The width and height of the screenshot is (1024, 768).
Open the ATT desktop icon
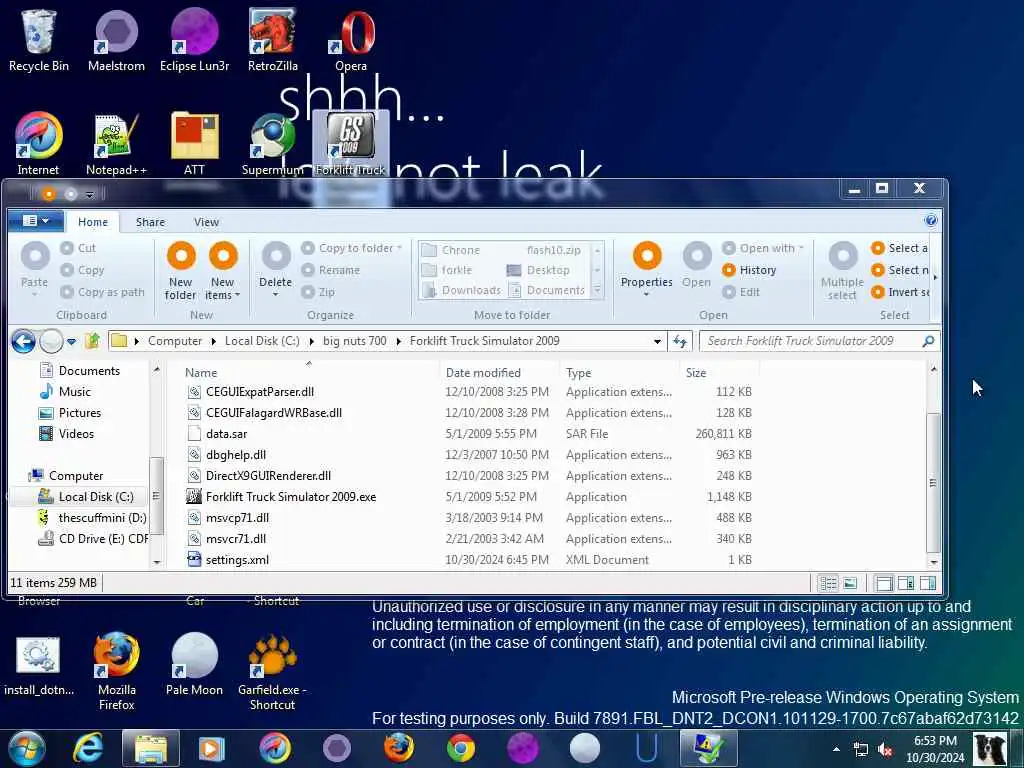[194, 144]
